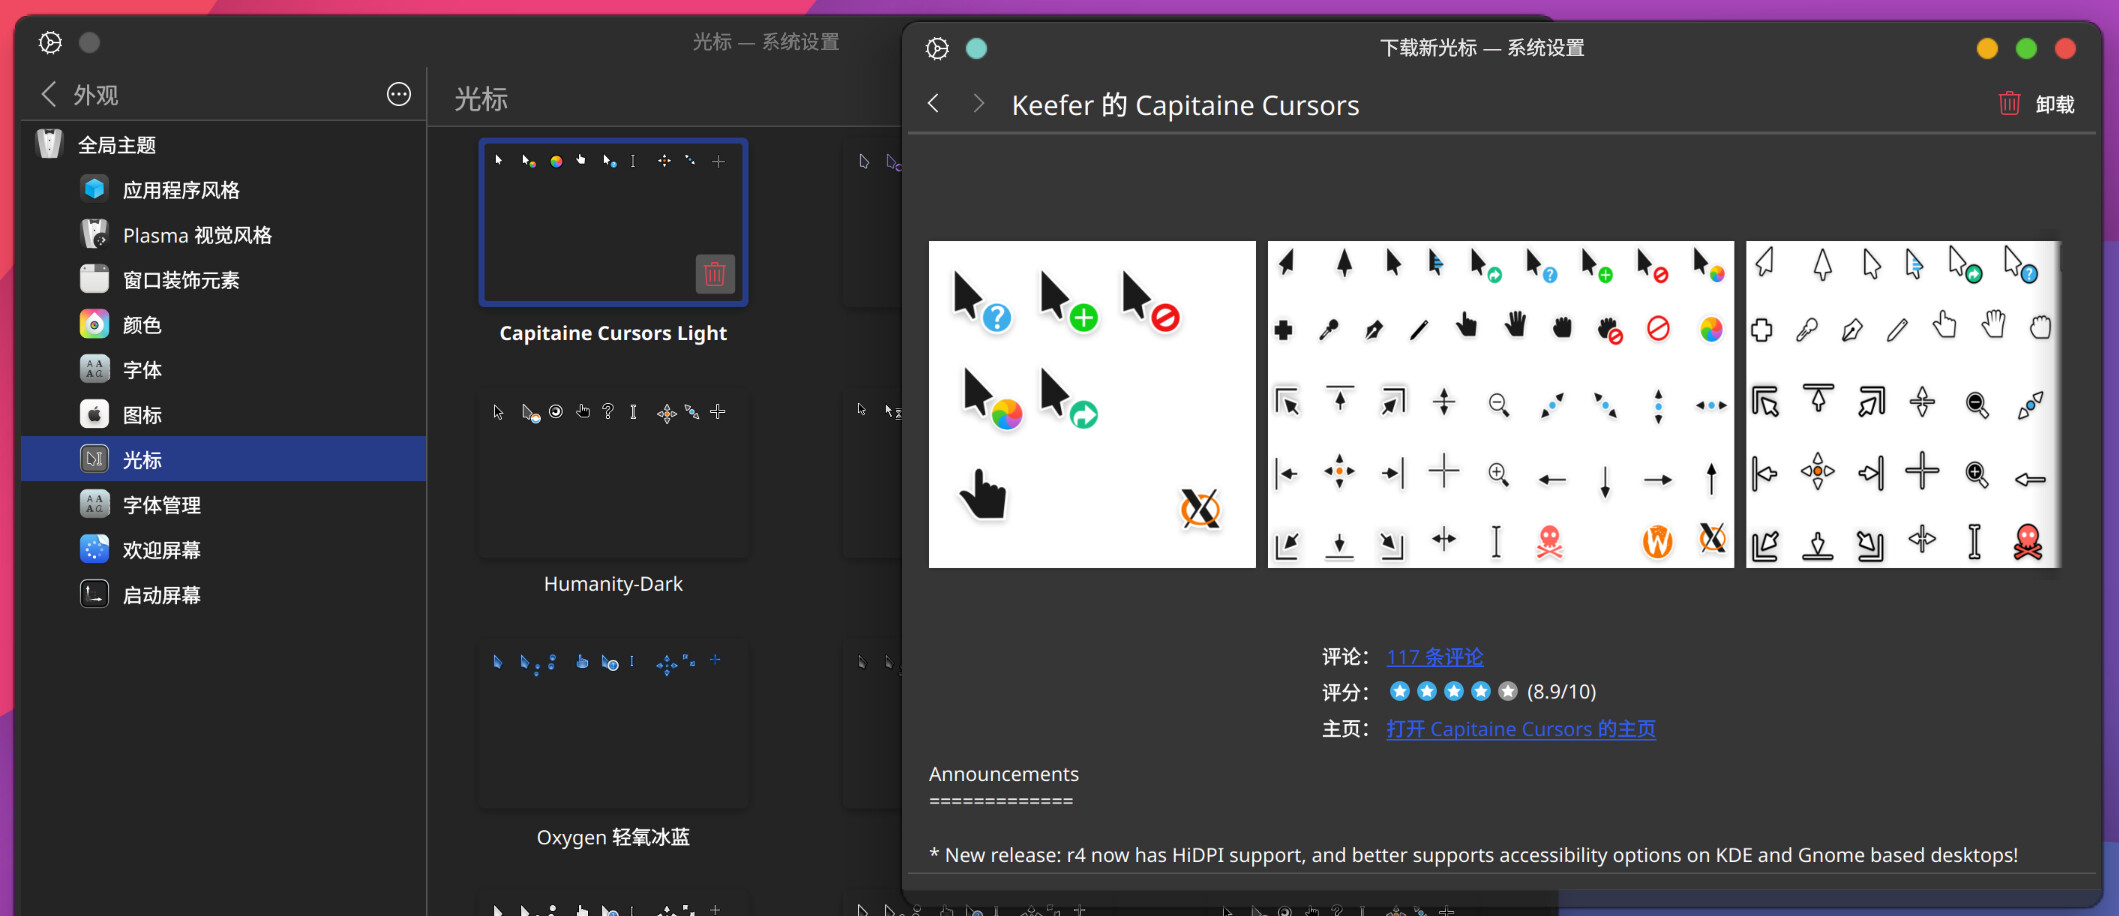Click the five-star rating display

click(x=1454, y=691)
